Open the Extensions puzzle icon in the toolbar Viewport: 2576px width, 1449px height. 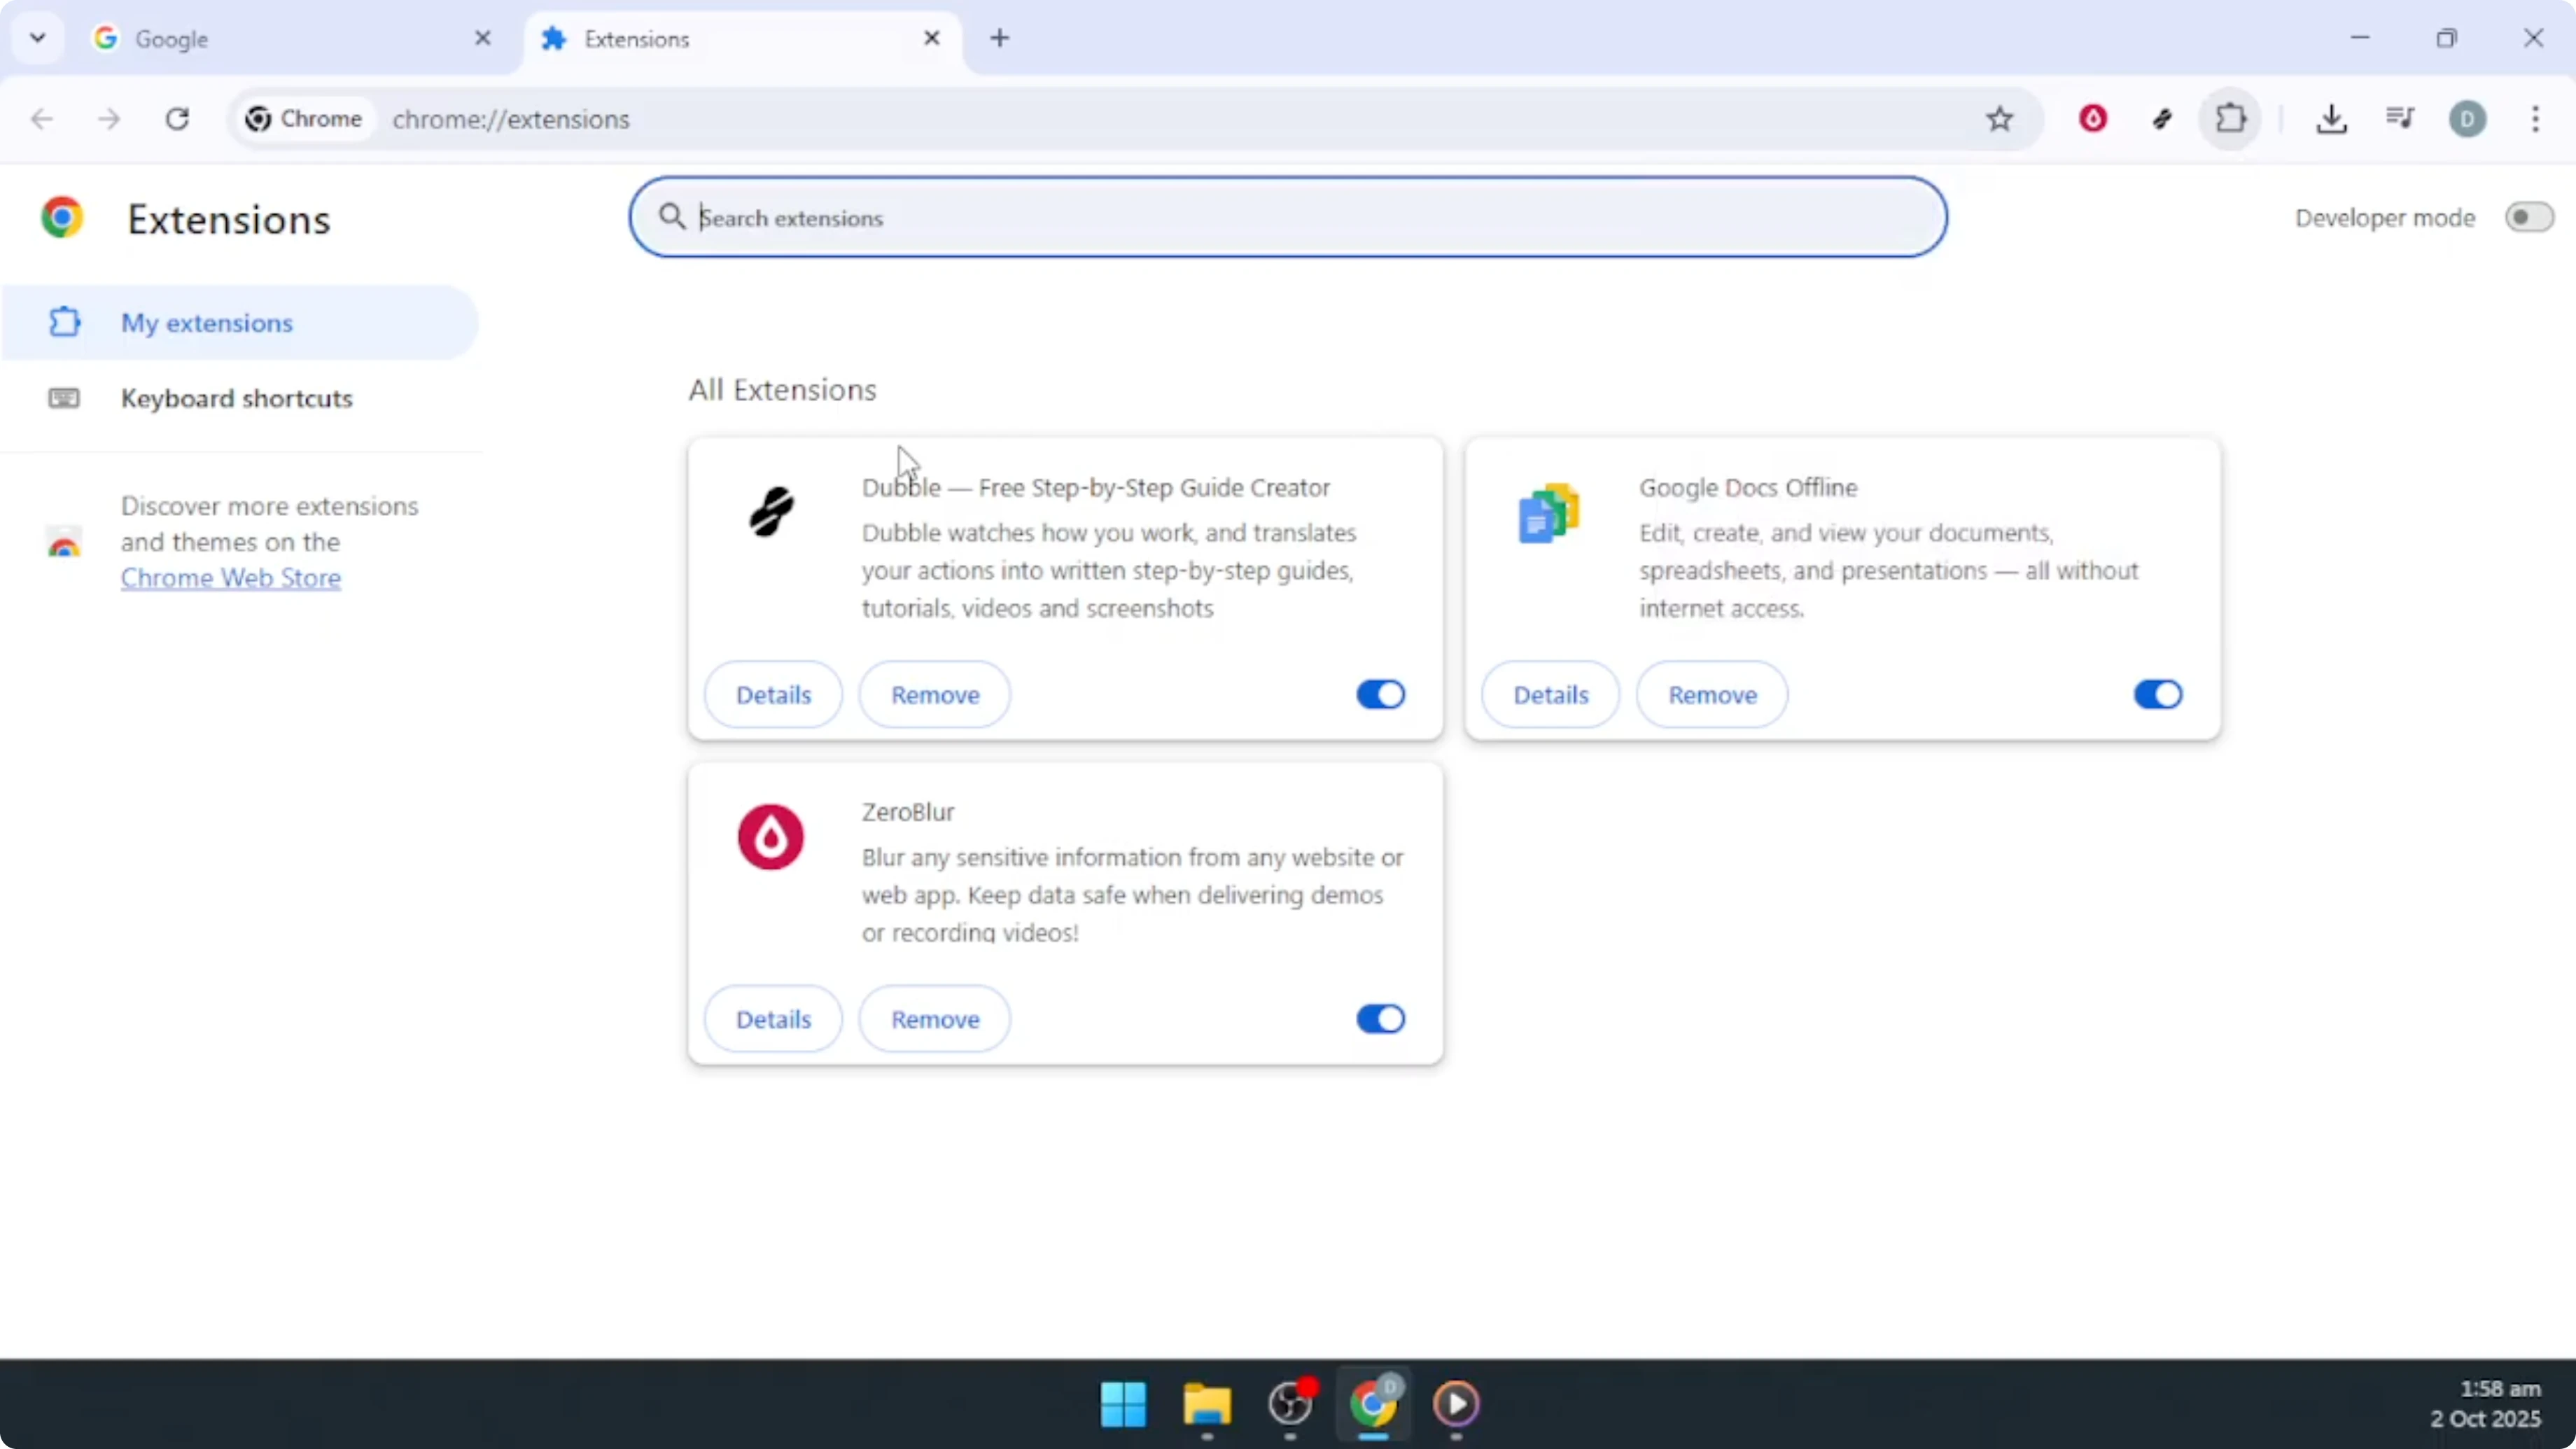coord(2230,119)
